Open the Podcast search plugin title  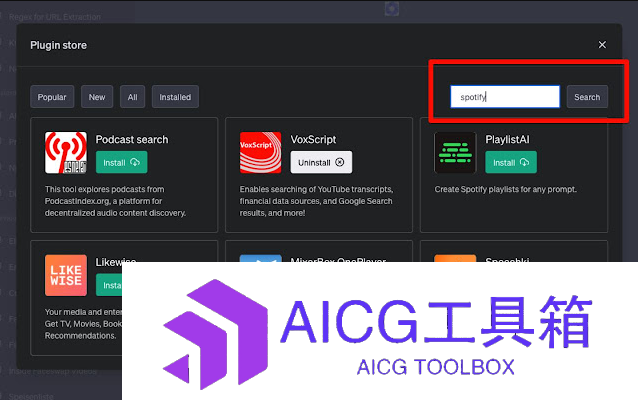point(132,140)
